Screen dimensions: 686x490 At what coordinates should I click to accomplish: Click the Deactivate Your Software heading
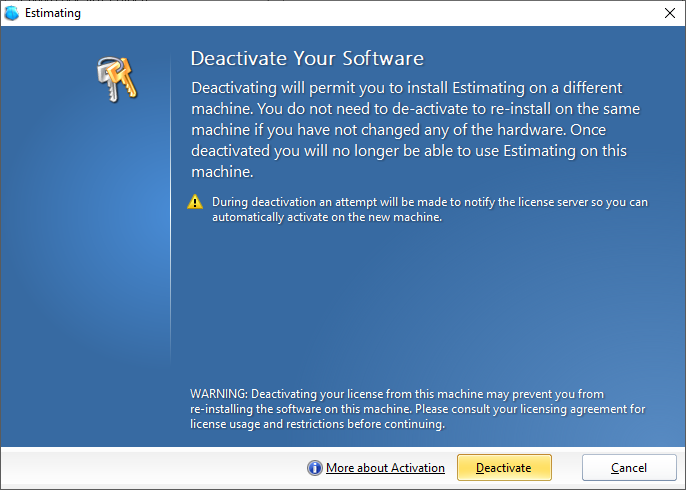click(x=307, y=59)
